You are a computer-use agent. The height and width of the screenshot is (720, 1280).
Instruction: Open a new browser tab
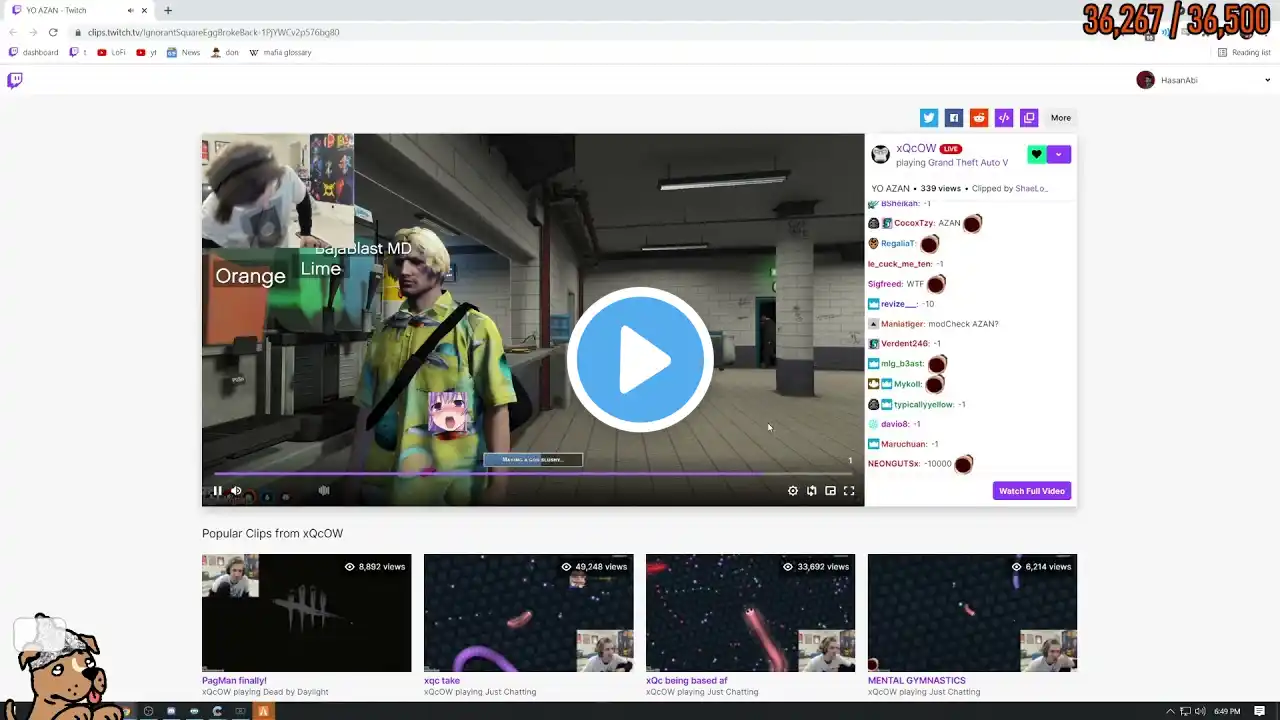(x=168, y=11)
